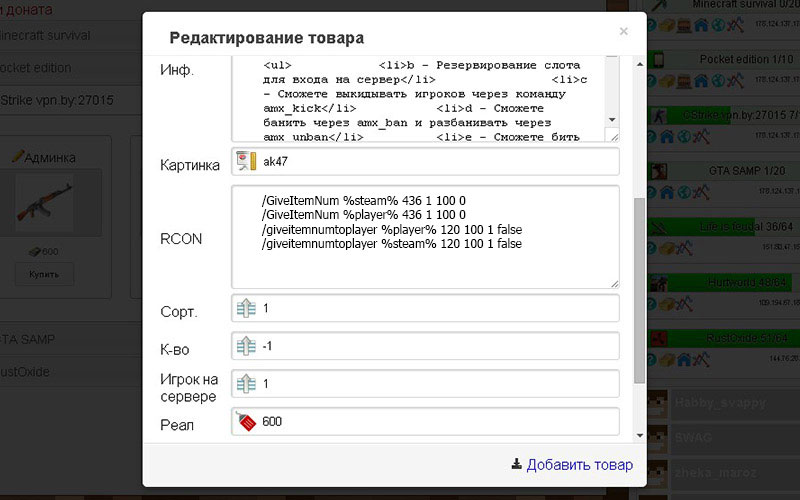Focus the Реал price field showing 600

pos(435,422)
